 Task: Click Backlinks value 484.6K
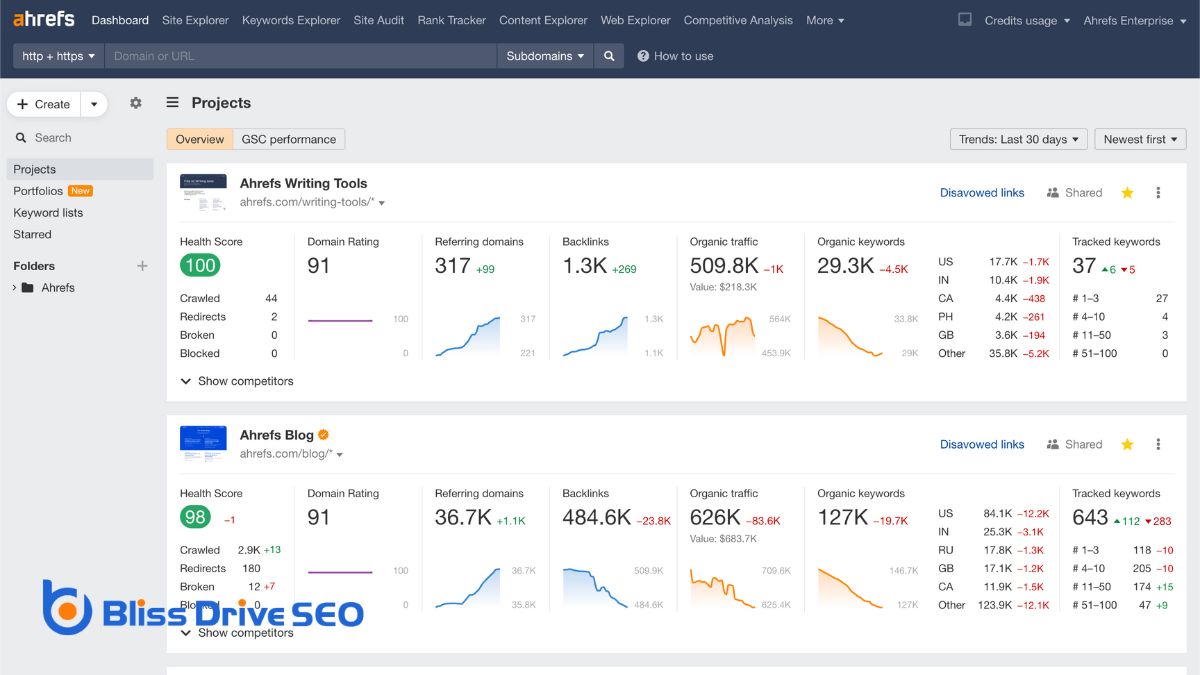coord(597,517)
